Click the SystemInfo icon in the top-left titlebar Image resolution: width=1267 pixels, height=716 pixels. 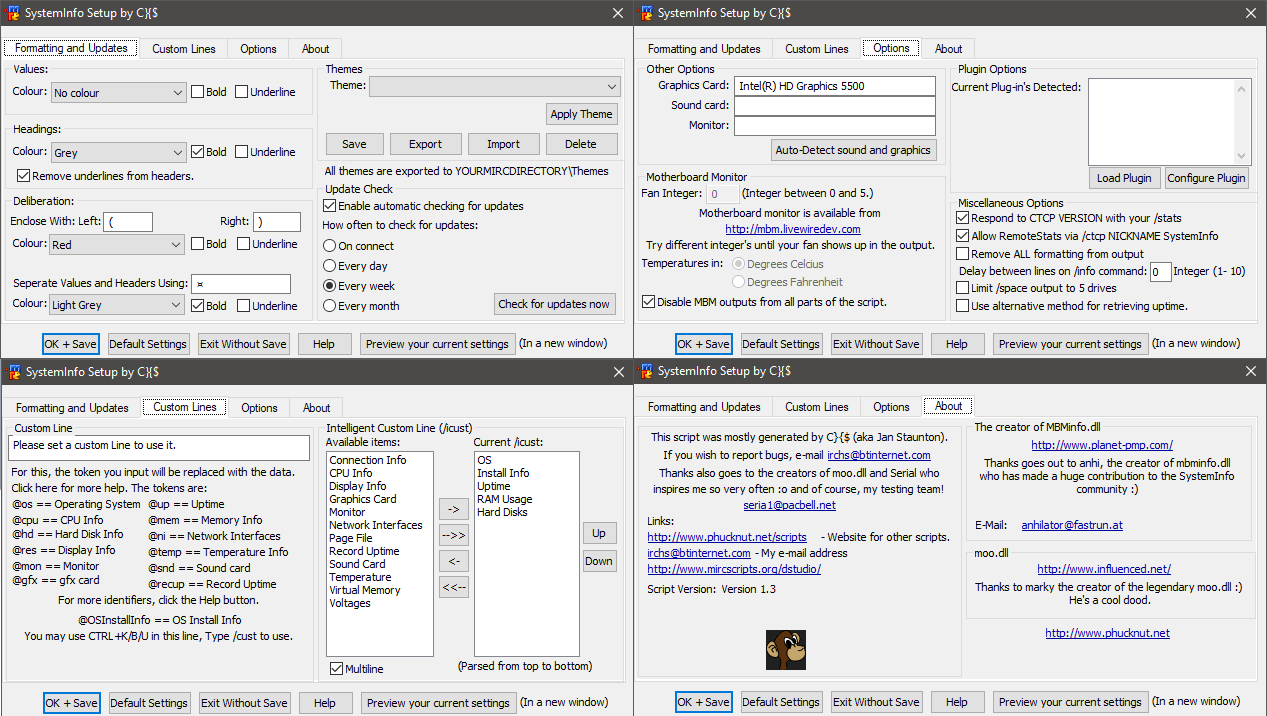(15, 13)
